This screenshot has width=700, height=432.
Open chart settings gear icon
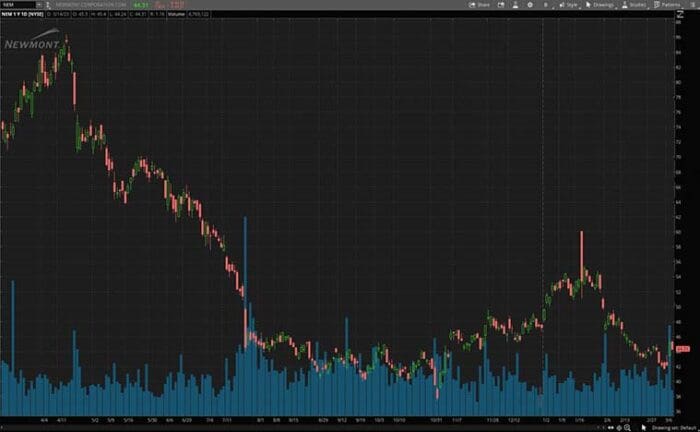pyautogui.click(x=530, y=5)
